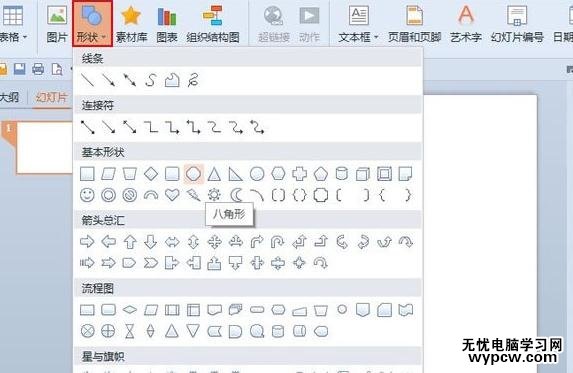This screenshot has height=373, width=573.
Task: Select the flowchart document shape
Action: pyautogui.click(x=215, y=310)
